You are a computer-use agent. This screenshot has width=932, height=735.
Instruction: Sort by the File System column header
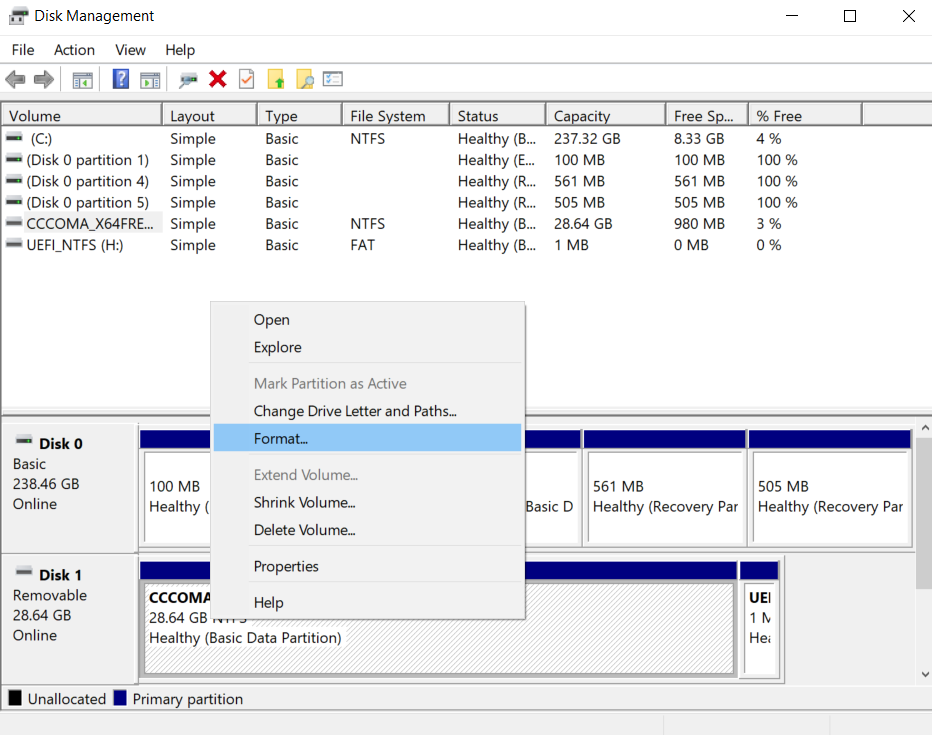pyautogui.click(x=387, y=116)
